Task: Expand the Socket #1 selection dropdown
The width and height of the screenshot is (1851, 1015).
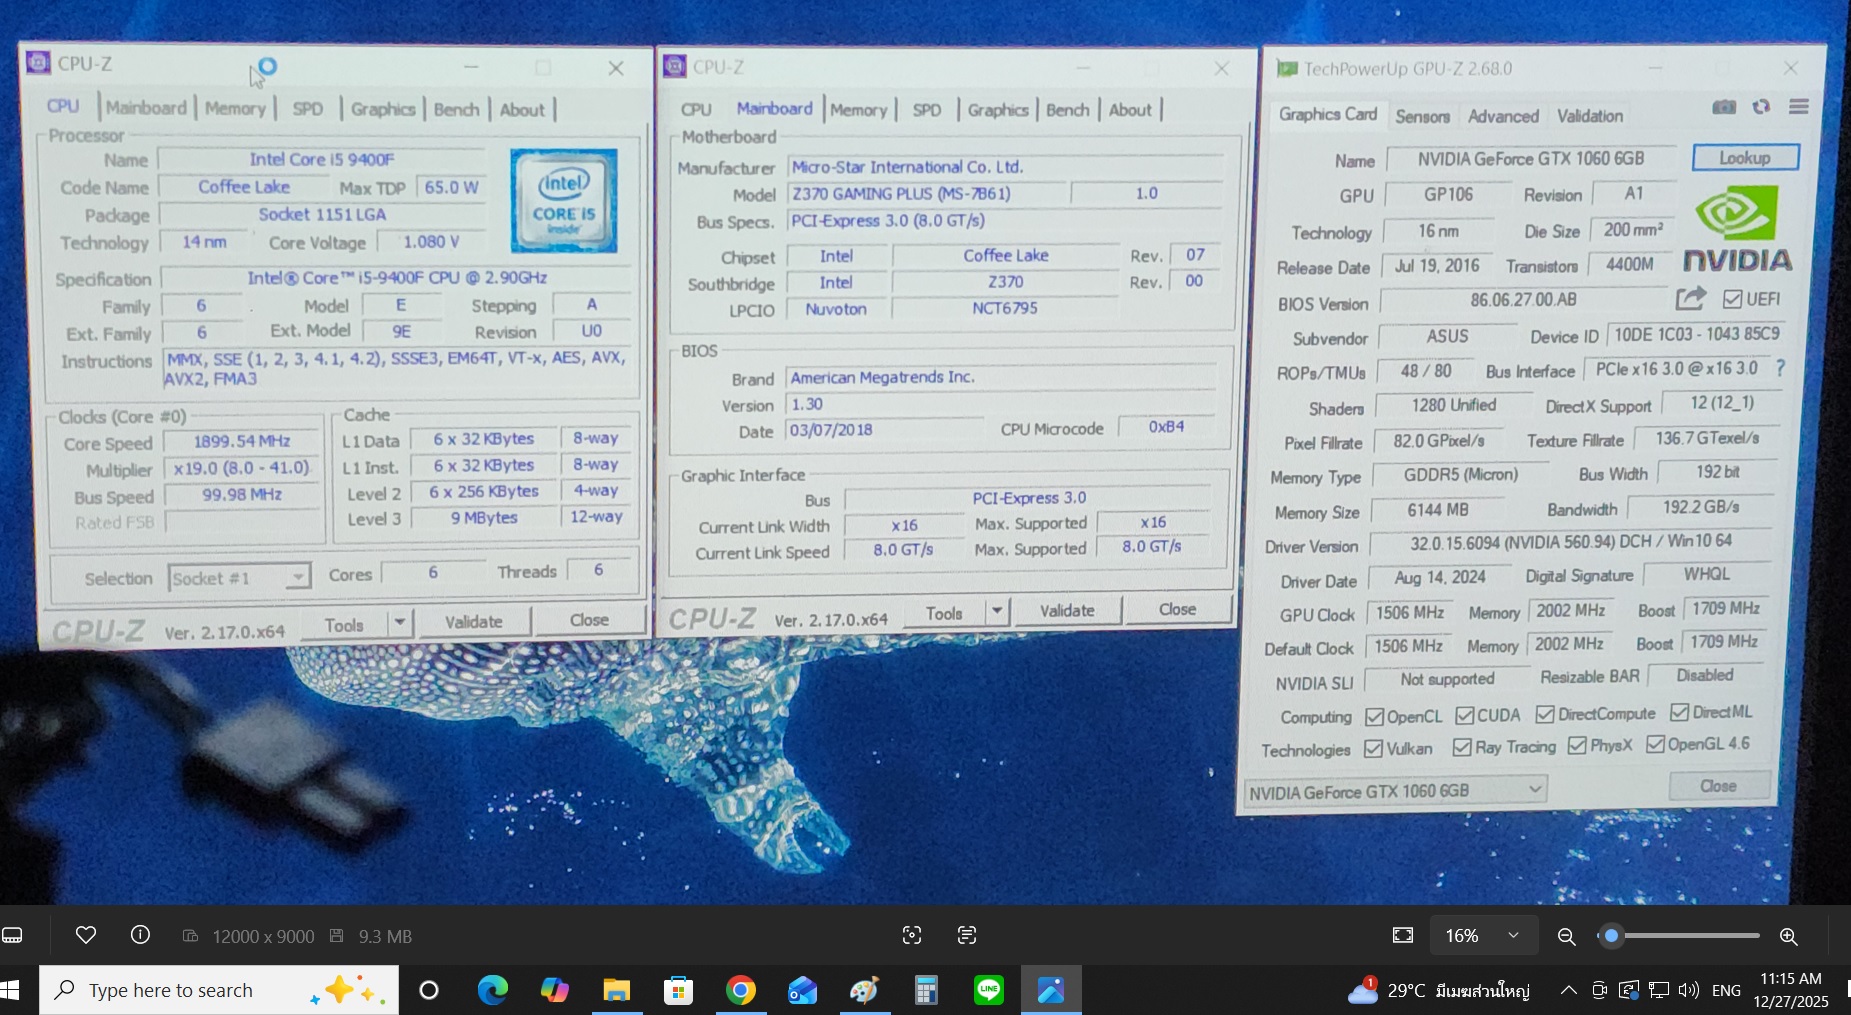Action: click(x=297, y=578)
